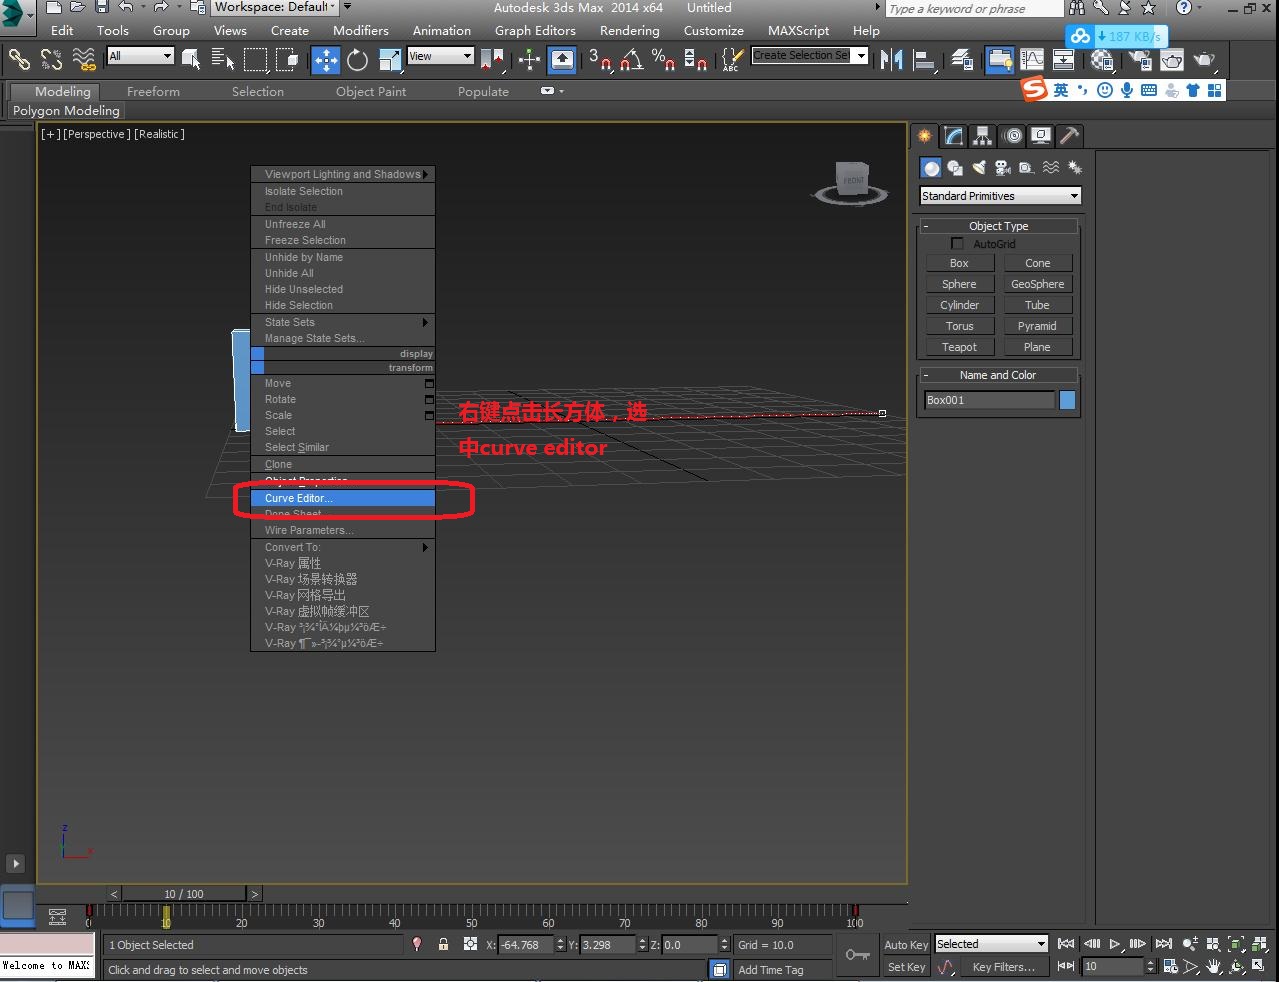Activate the Select and Rotate tool
The width and height of the screenshot is (1279, 982).
(x=357, y=60)
